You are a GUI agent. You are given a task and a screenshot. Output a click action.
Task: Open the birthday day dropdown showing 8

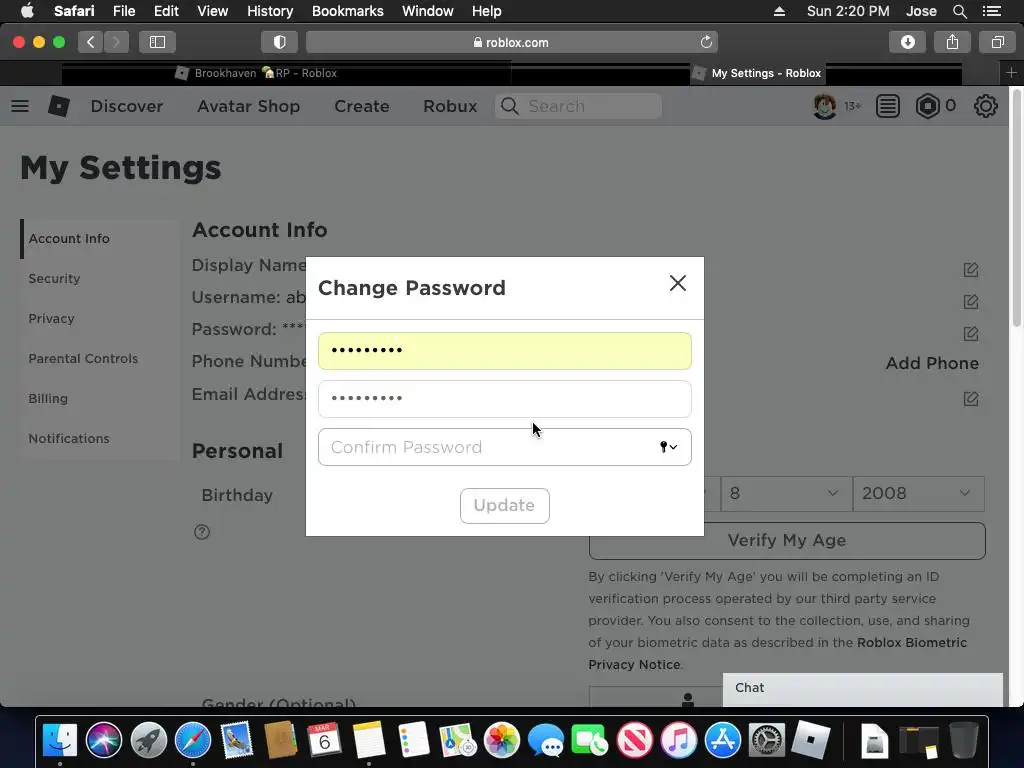(786, 493)
